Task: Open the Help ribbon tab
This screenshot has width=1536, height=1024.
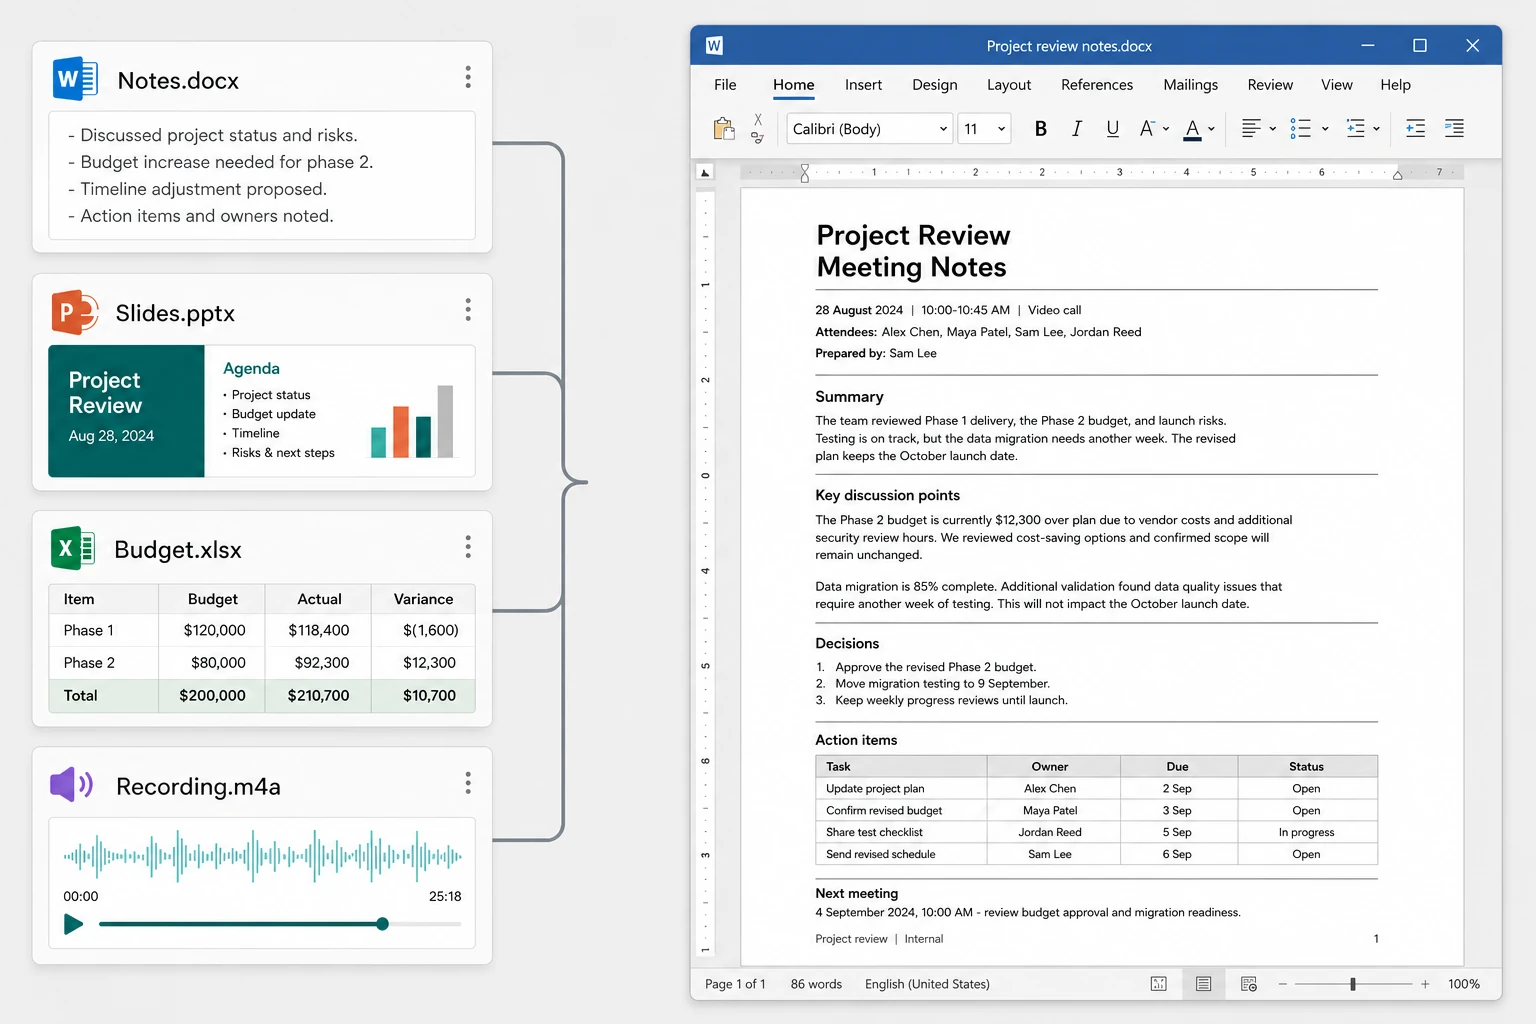Action: 1395,85
